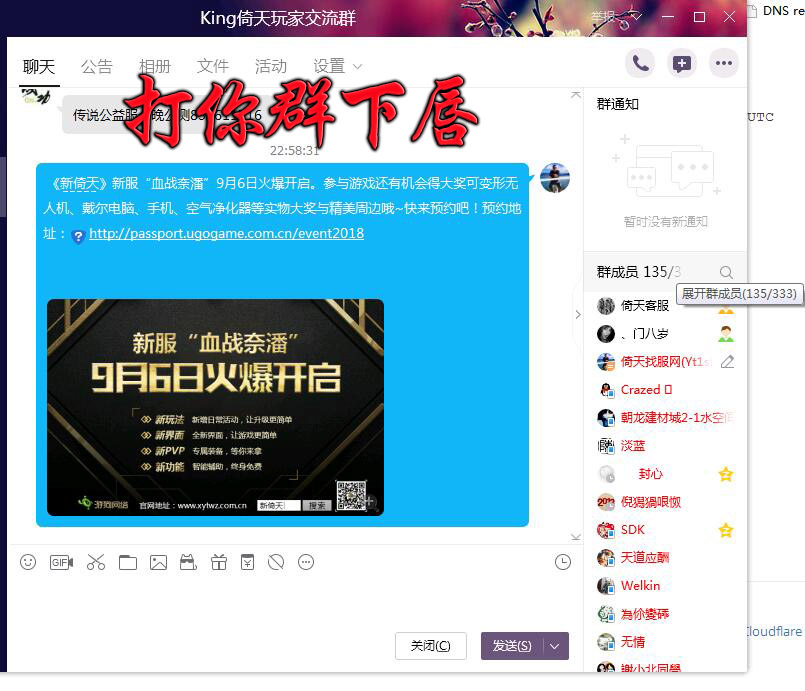Image resolution: width=805 pixels, height=691 pixels.
Task: Select member SDK in the member list
Action: (633, 530)
